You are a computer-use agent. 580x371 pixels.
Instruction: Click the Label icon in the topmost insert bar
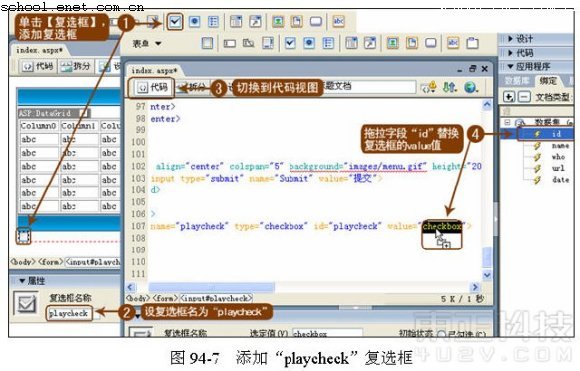[338, 21]
